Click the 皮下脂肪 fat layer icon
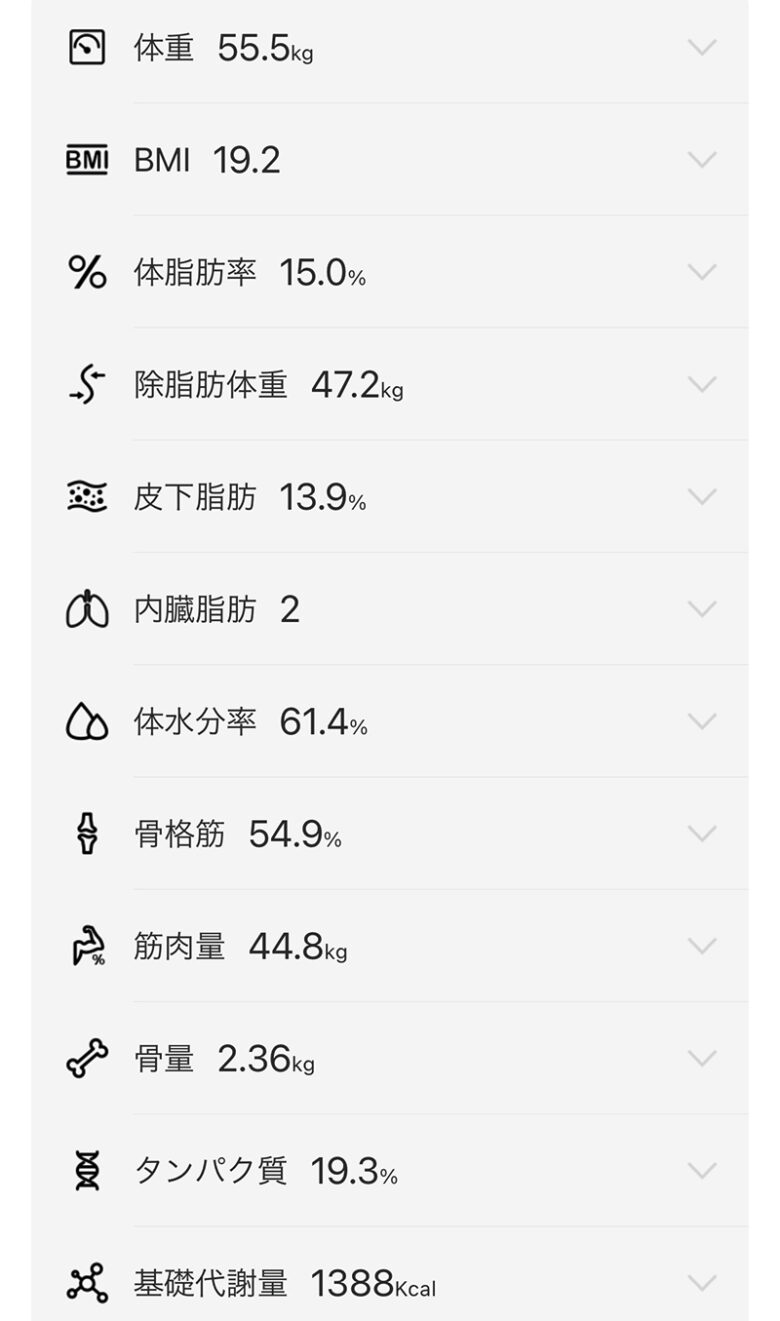780x1321 pixels. [x=87, y=497]
